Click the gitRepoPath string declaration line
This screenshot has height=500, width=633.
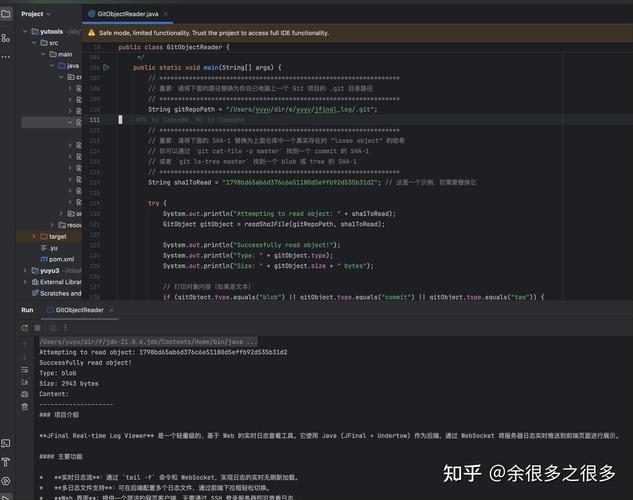point(262,109)
